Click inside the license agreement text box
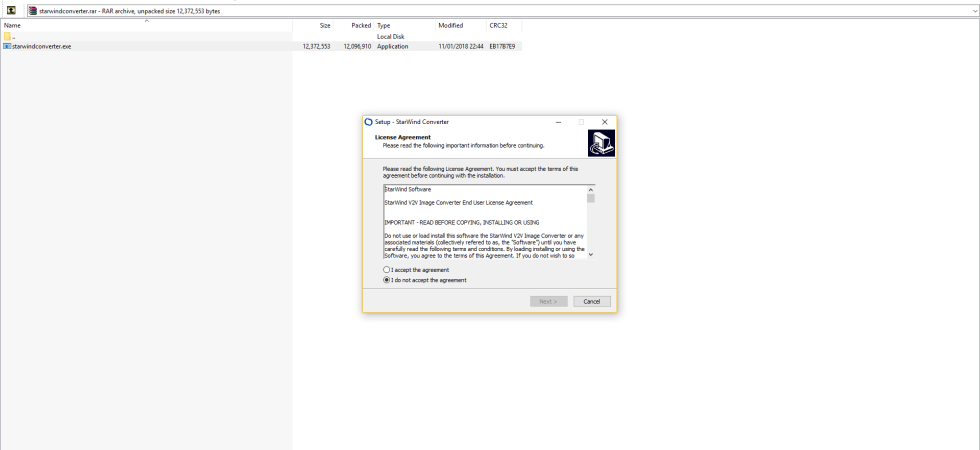 [x=485, y=222]
